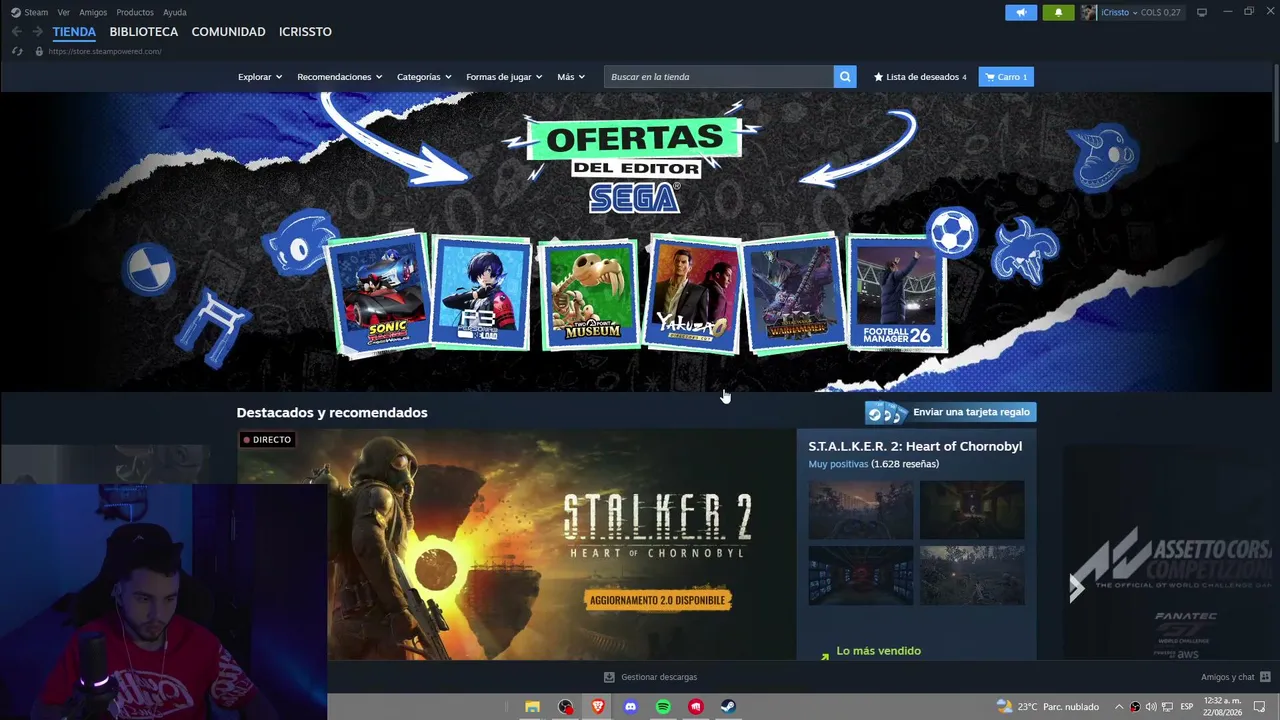The height and width of the screenshot is (720, 1280).
Task: Open Spotify from the taskbar
Action: 663,707
